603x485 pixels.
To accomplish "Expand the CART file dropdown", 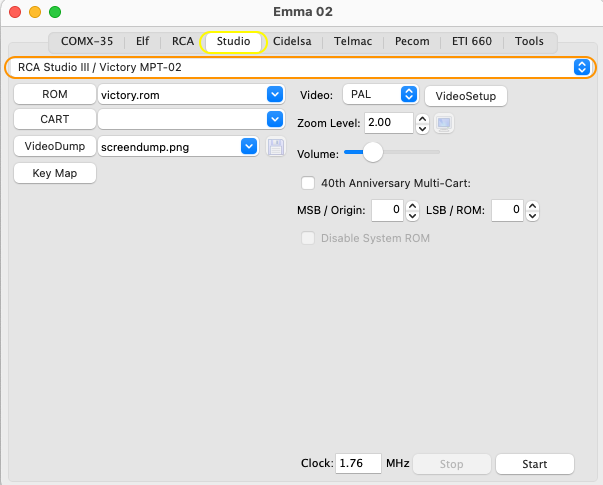I will click(275, 120).
